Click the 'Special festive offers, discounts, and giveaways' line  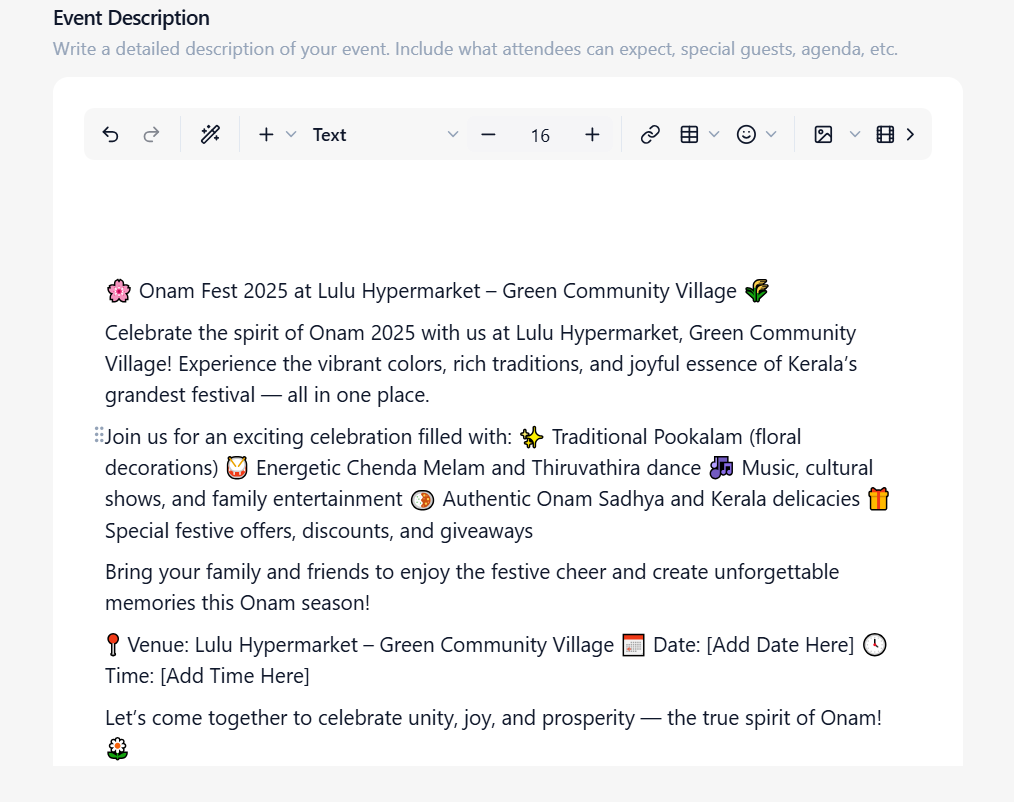(x=319, y=530)
